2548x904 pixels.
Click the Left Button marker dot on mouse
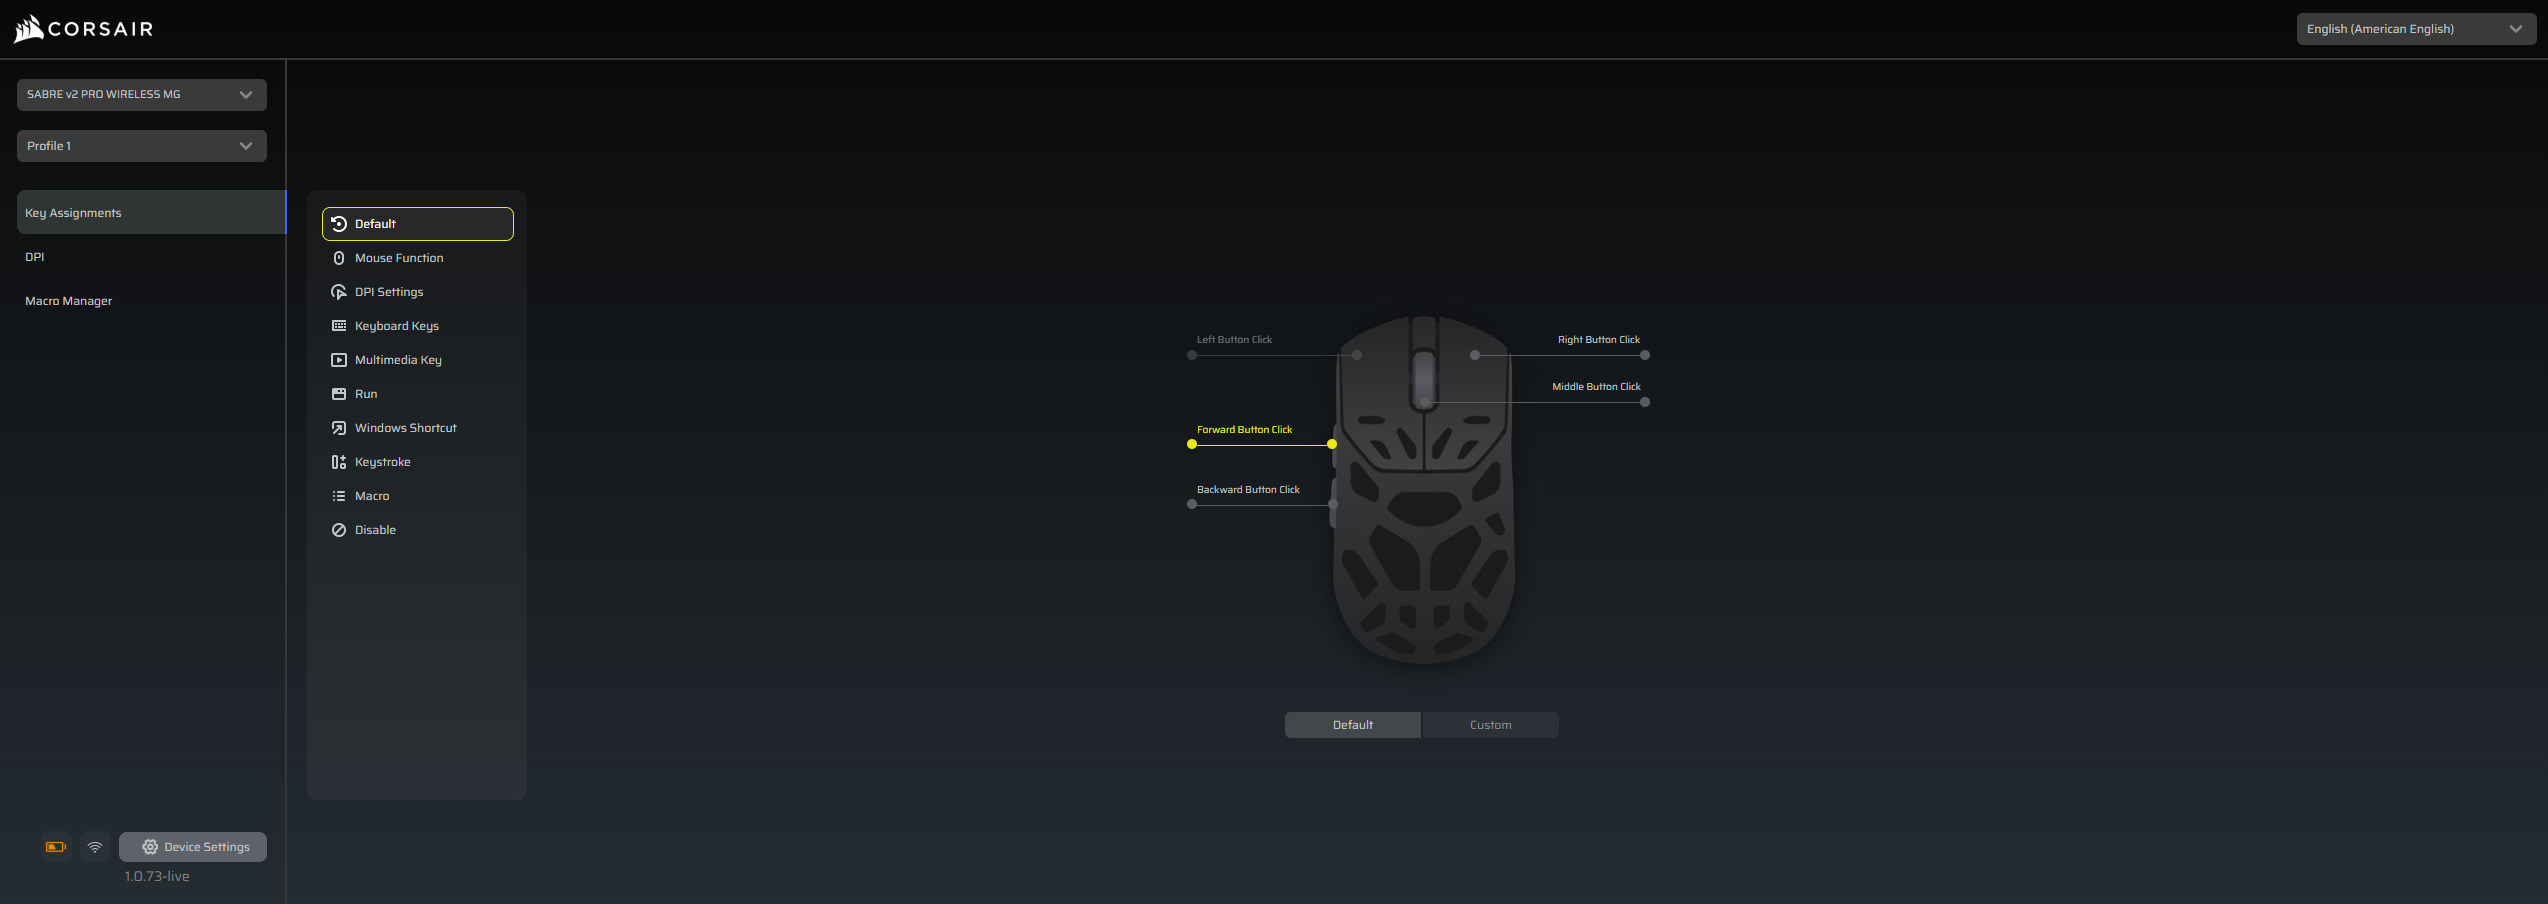coord(1357,355)
